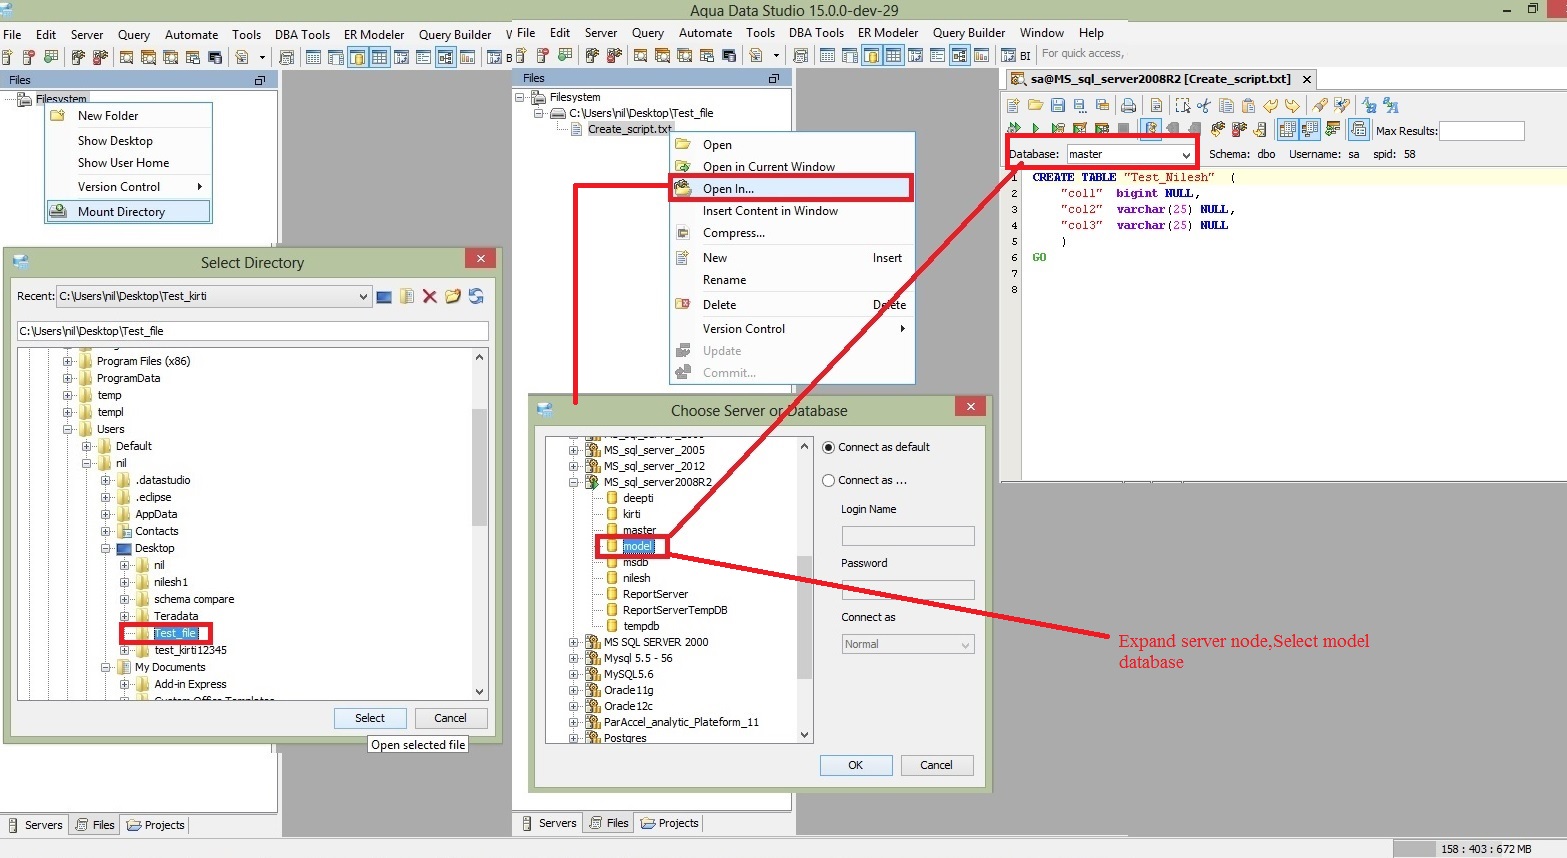Select the ReportServerTempDB database node

pyautogui.click(x=675, y=610)
